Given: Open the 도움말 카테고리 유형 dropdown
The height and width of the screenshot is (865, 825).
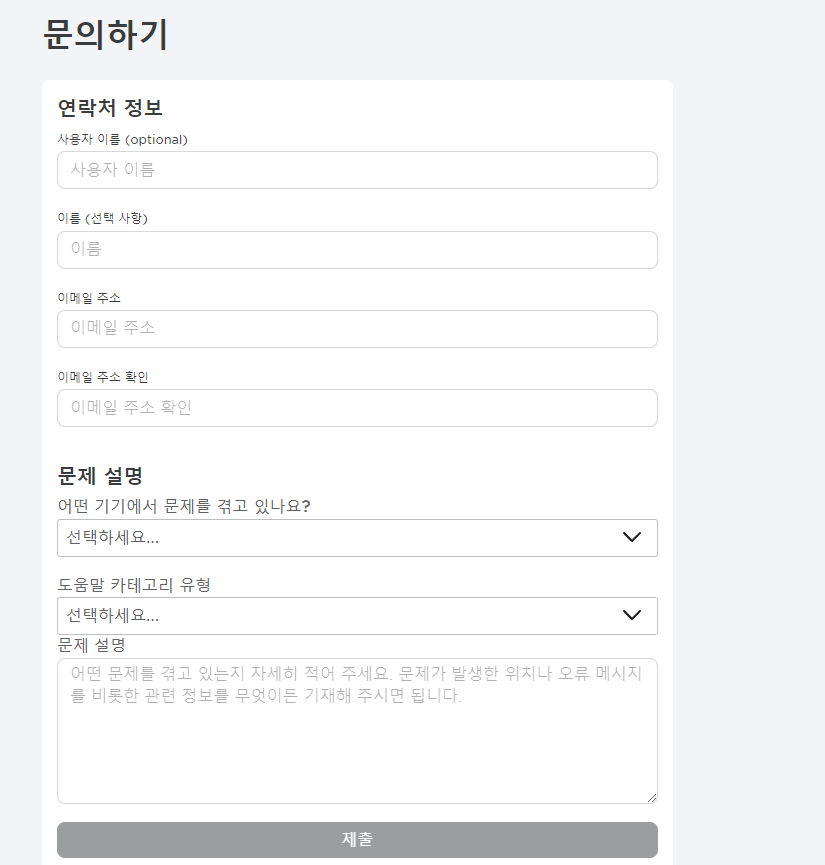Looking at the screenshot, I should tap(357, 616).
